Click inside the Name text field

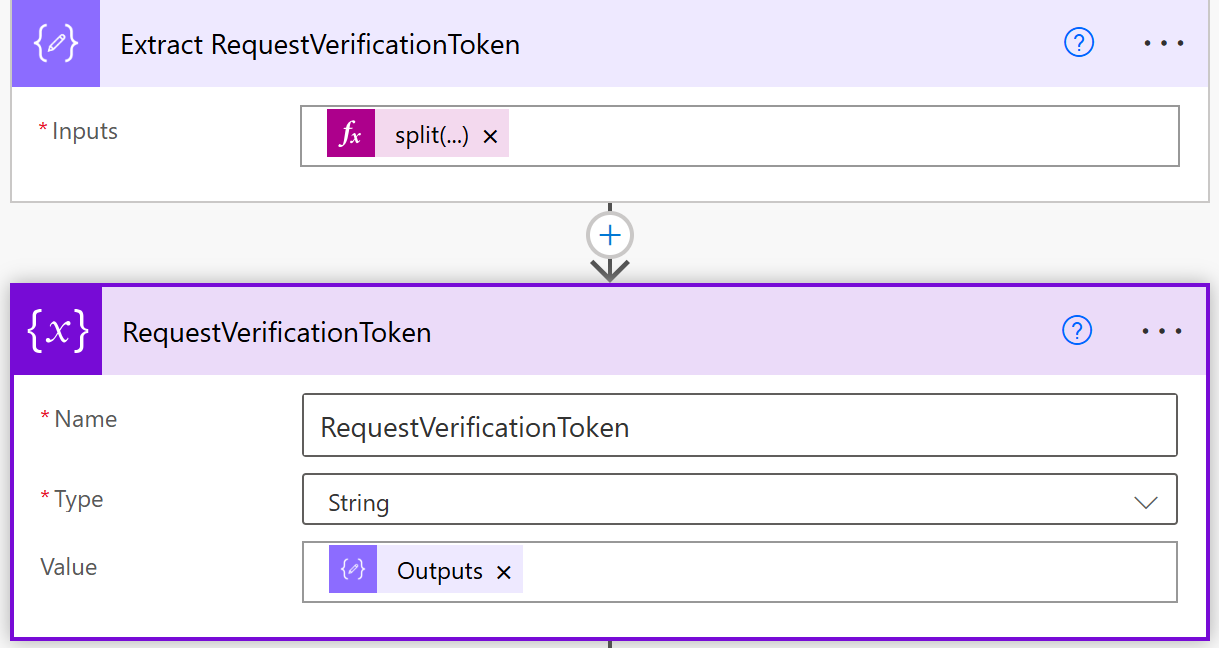click(x=740, y=426)
